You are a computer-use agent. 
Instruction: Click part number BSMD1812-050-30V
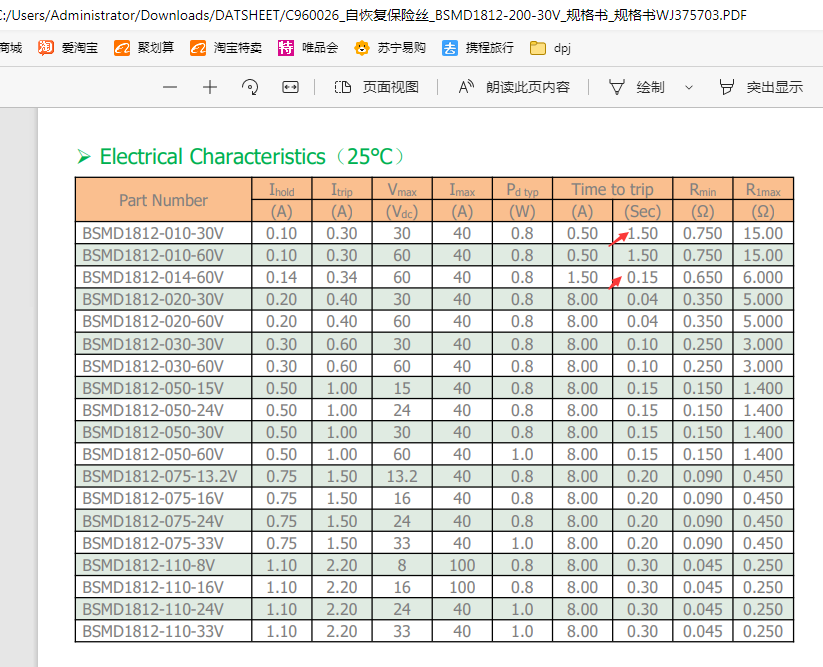(153, 432)
